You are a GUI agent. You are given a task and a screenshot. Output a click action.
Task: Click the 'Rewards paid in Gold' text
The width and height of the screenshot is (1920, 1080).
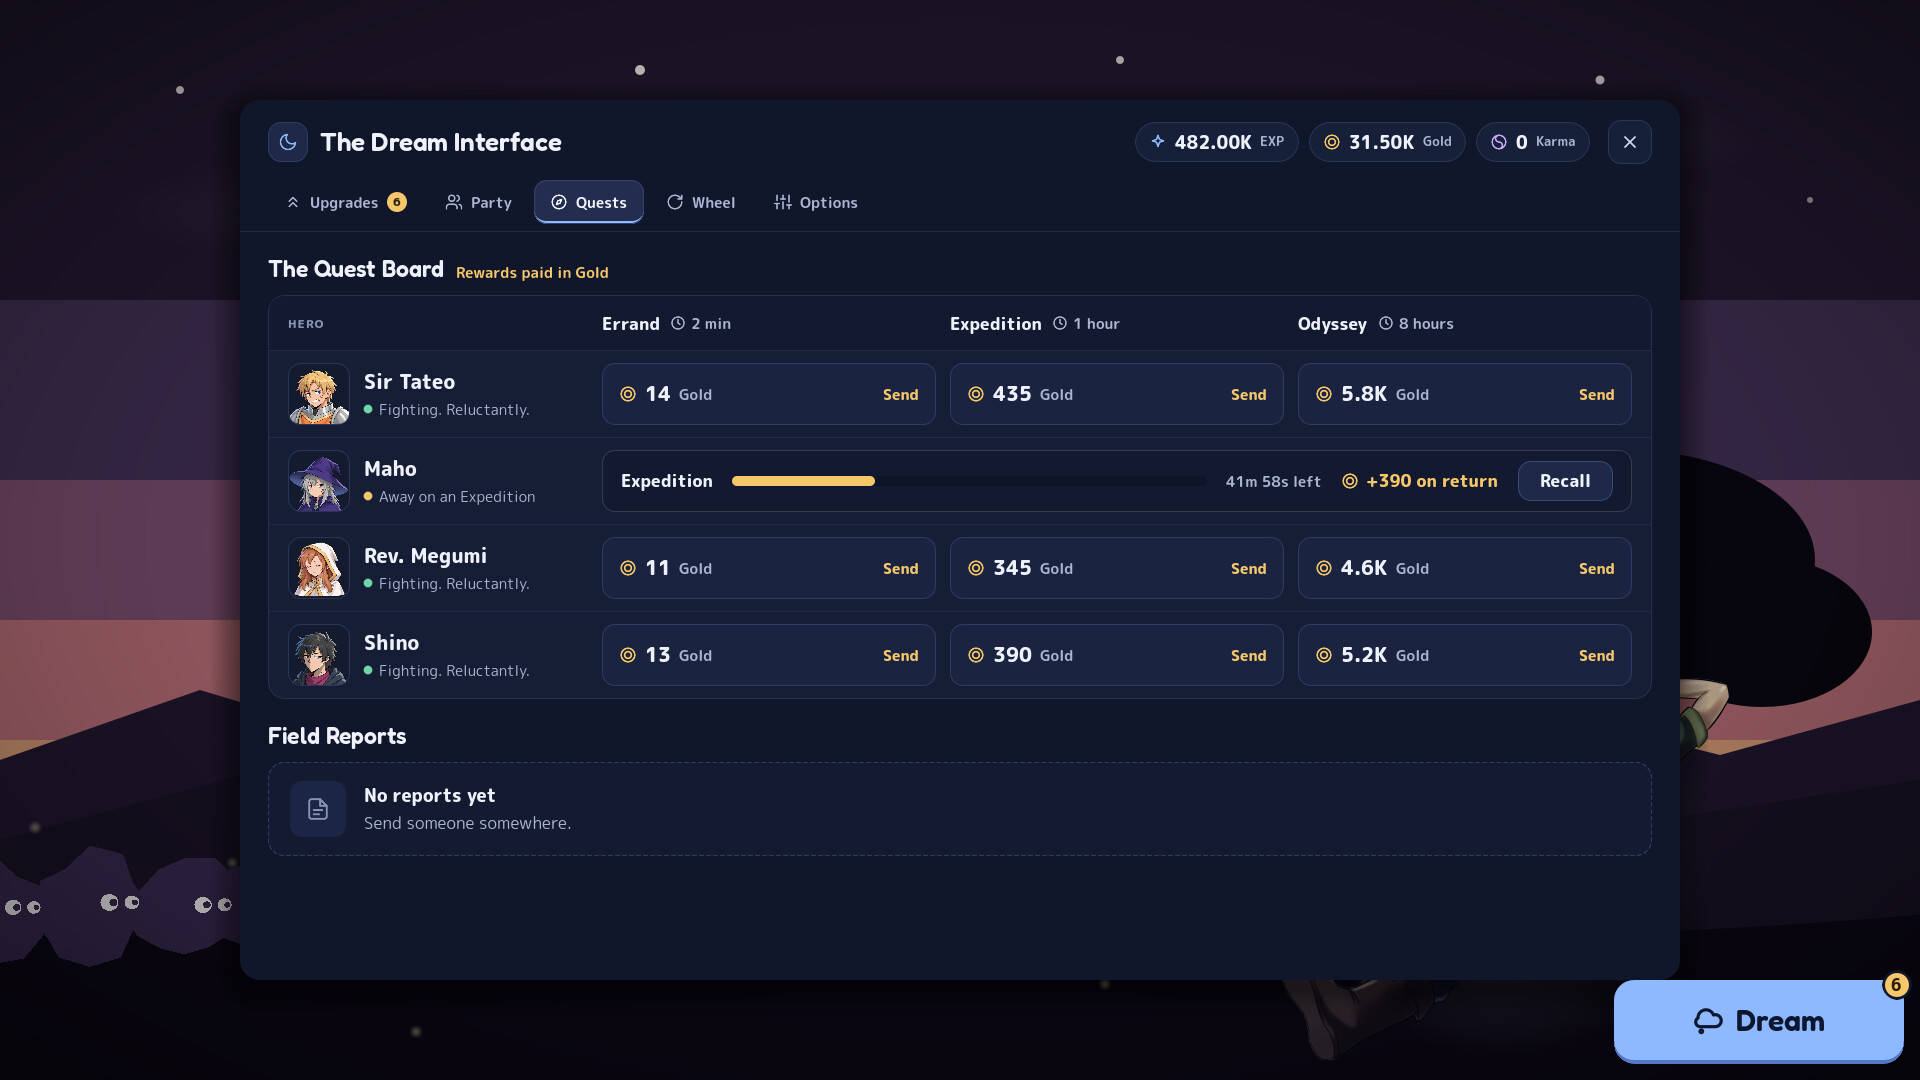(x=532, y=273)
